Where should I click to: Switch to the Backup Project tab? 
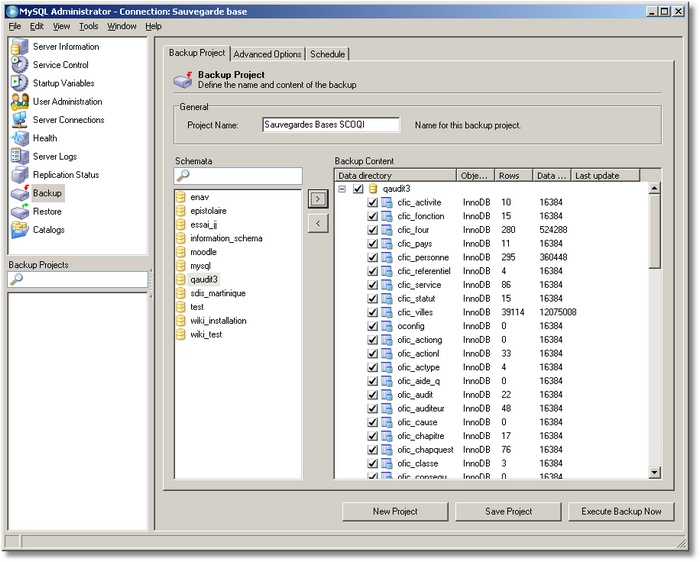tap(197, 53)
